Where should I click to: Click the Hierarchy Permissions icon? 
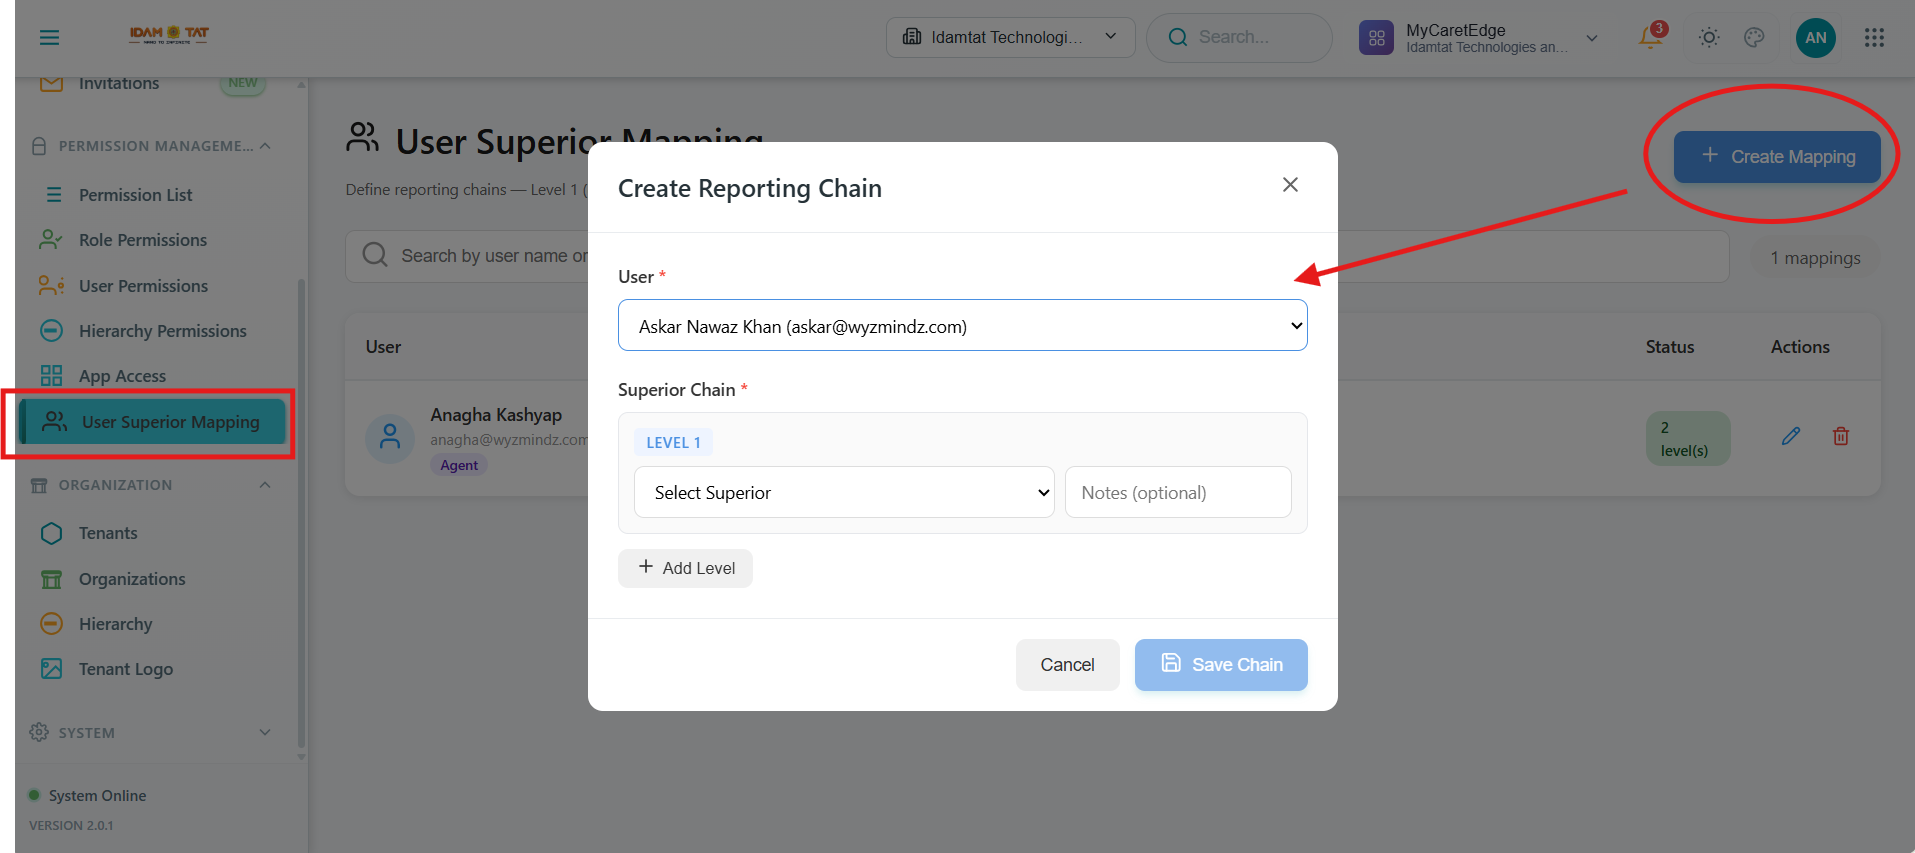click(x=51, y=331)
